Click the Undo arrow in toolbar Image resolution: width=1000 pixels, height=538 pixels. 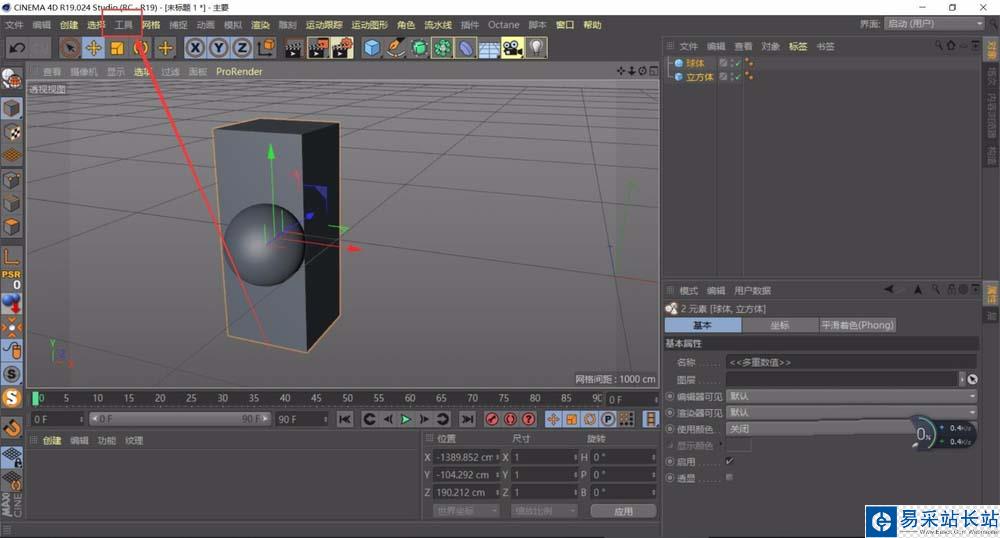pos(16,47)
